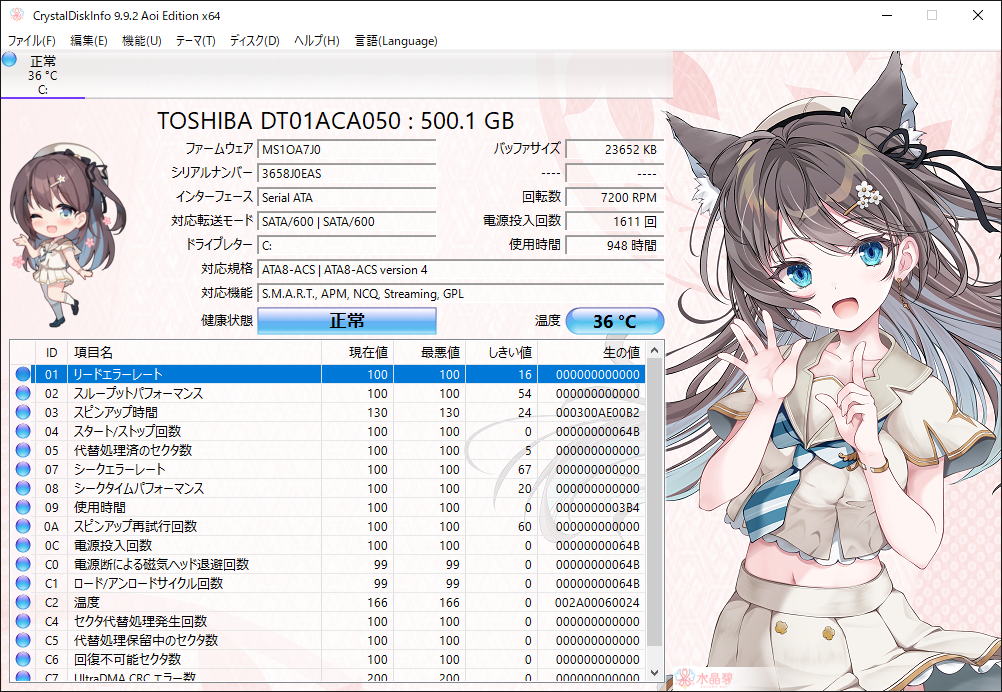Click the disk title TOSHIBA DT01ACA050 : 500.1 GB
The height and width of the screenshot is (692, 1002).
point(335,121)
